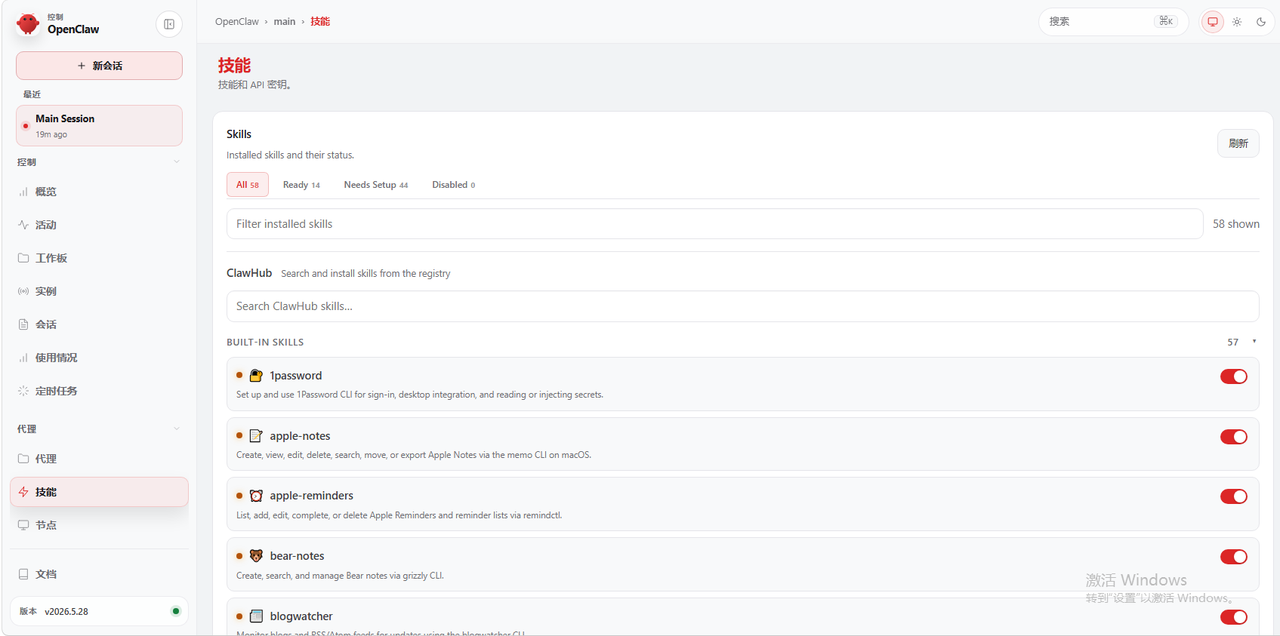Disable the blogwatcher skill toggle

click(1233, 617)
